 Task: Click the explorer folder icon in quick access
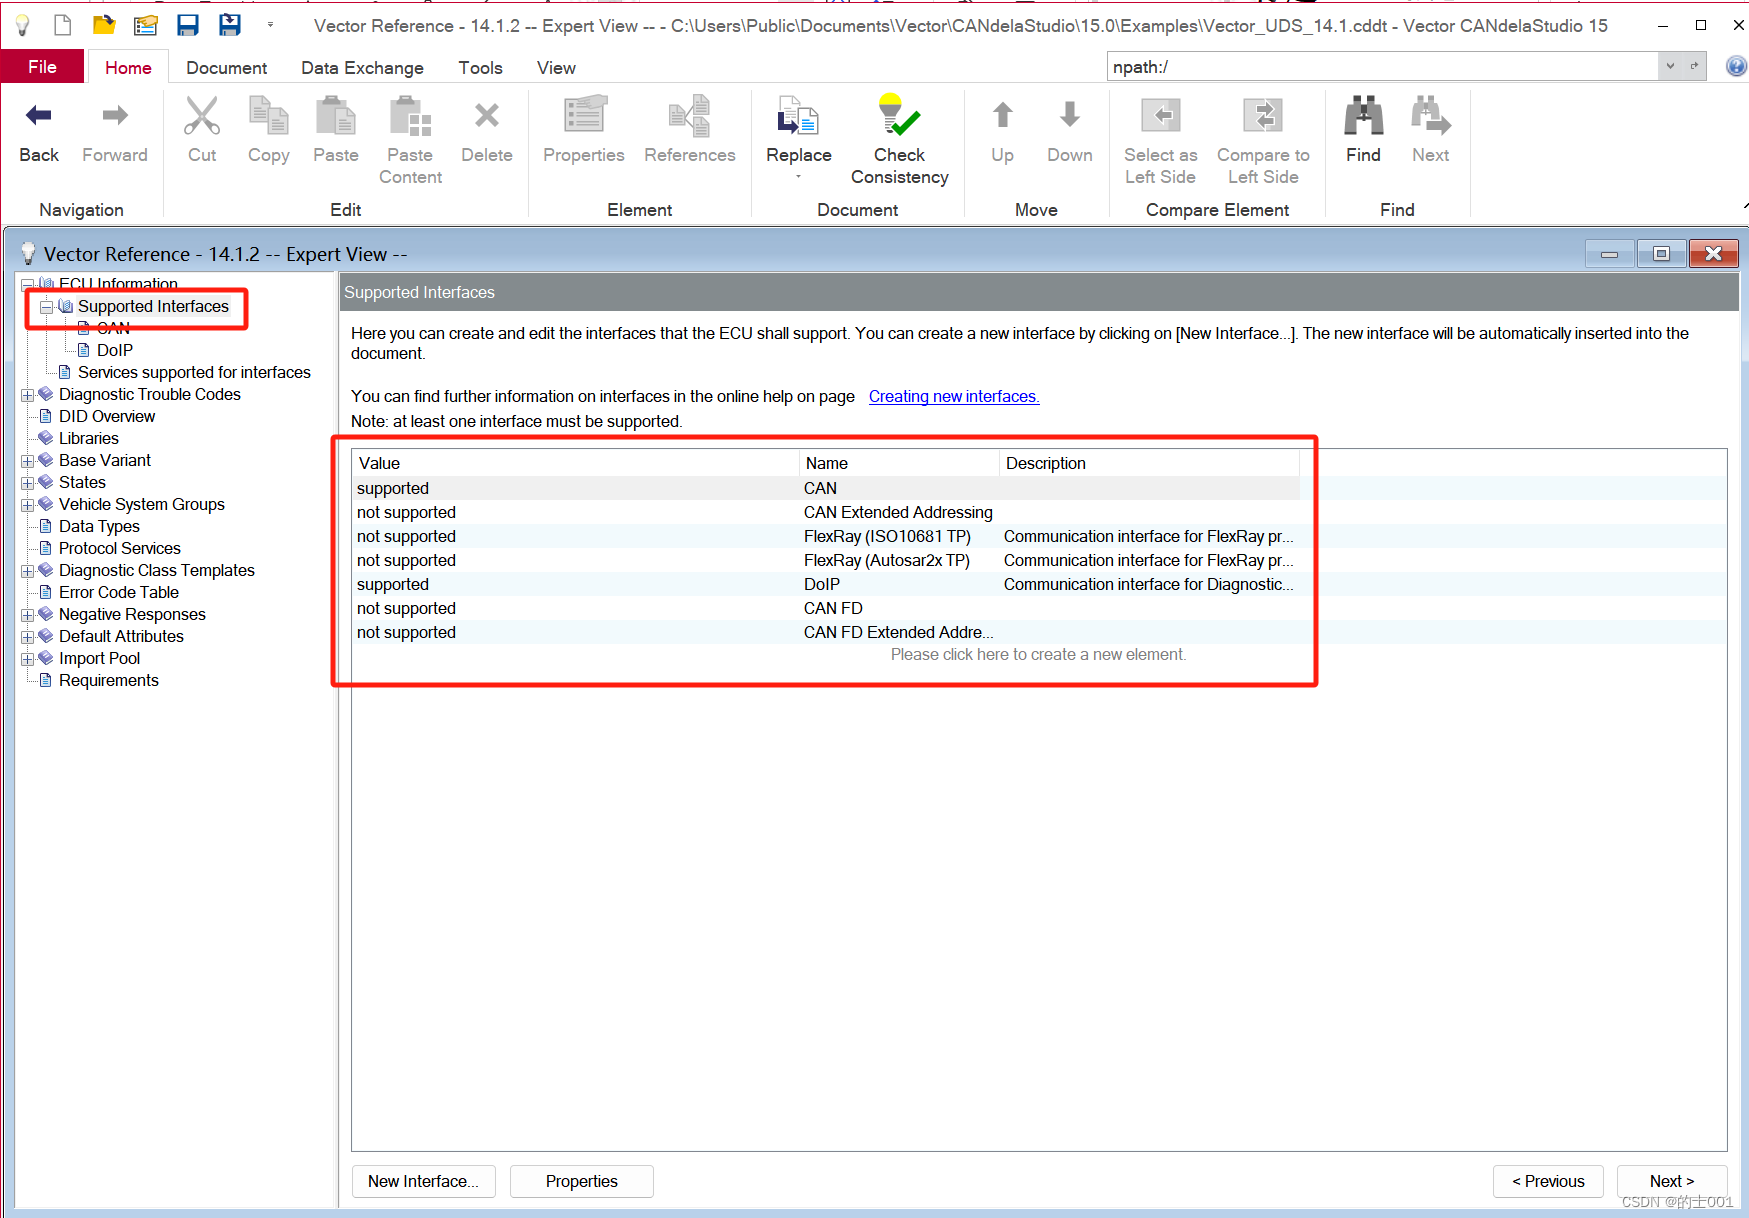[146, 25]
